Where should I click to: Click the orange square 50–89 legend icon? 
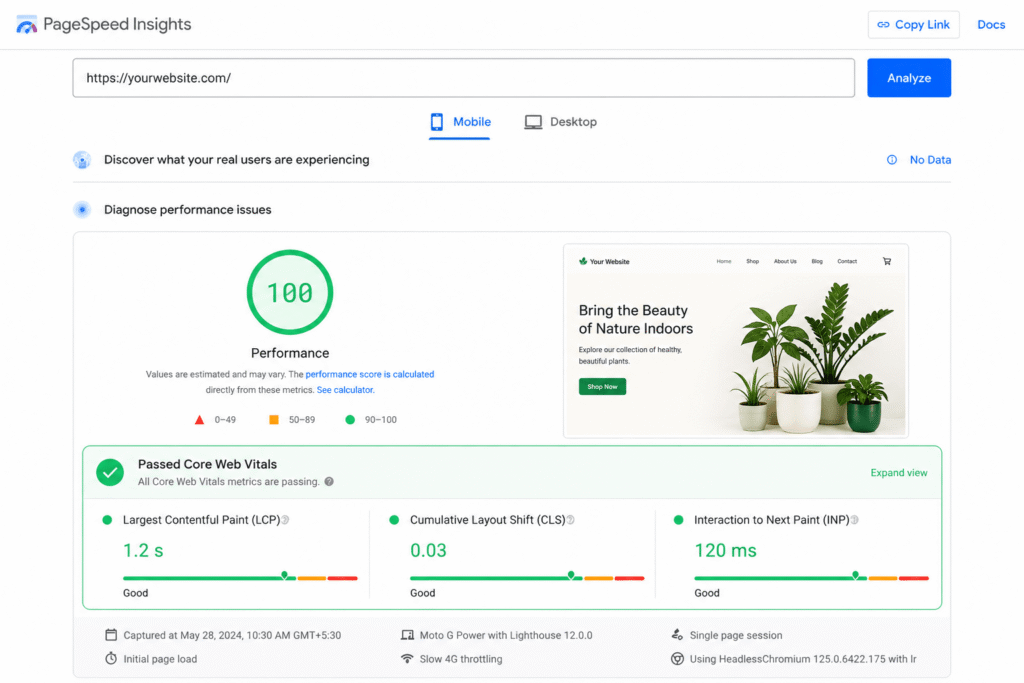(x=274, y=420)
